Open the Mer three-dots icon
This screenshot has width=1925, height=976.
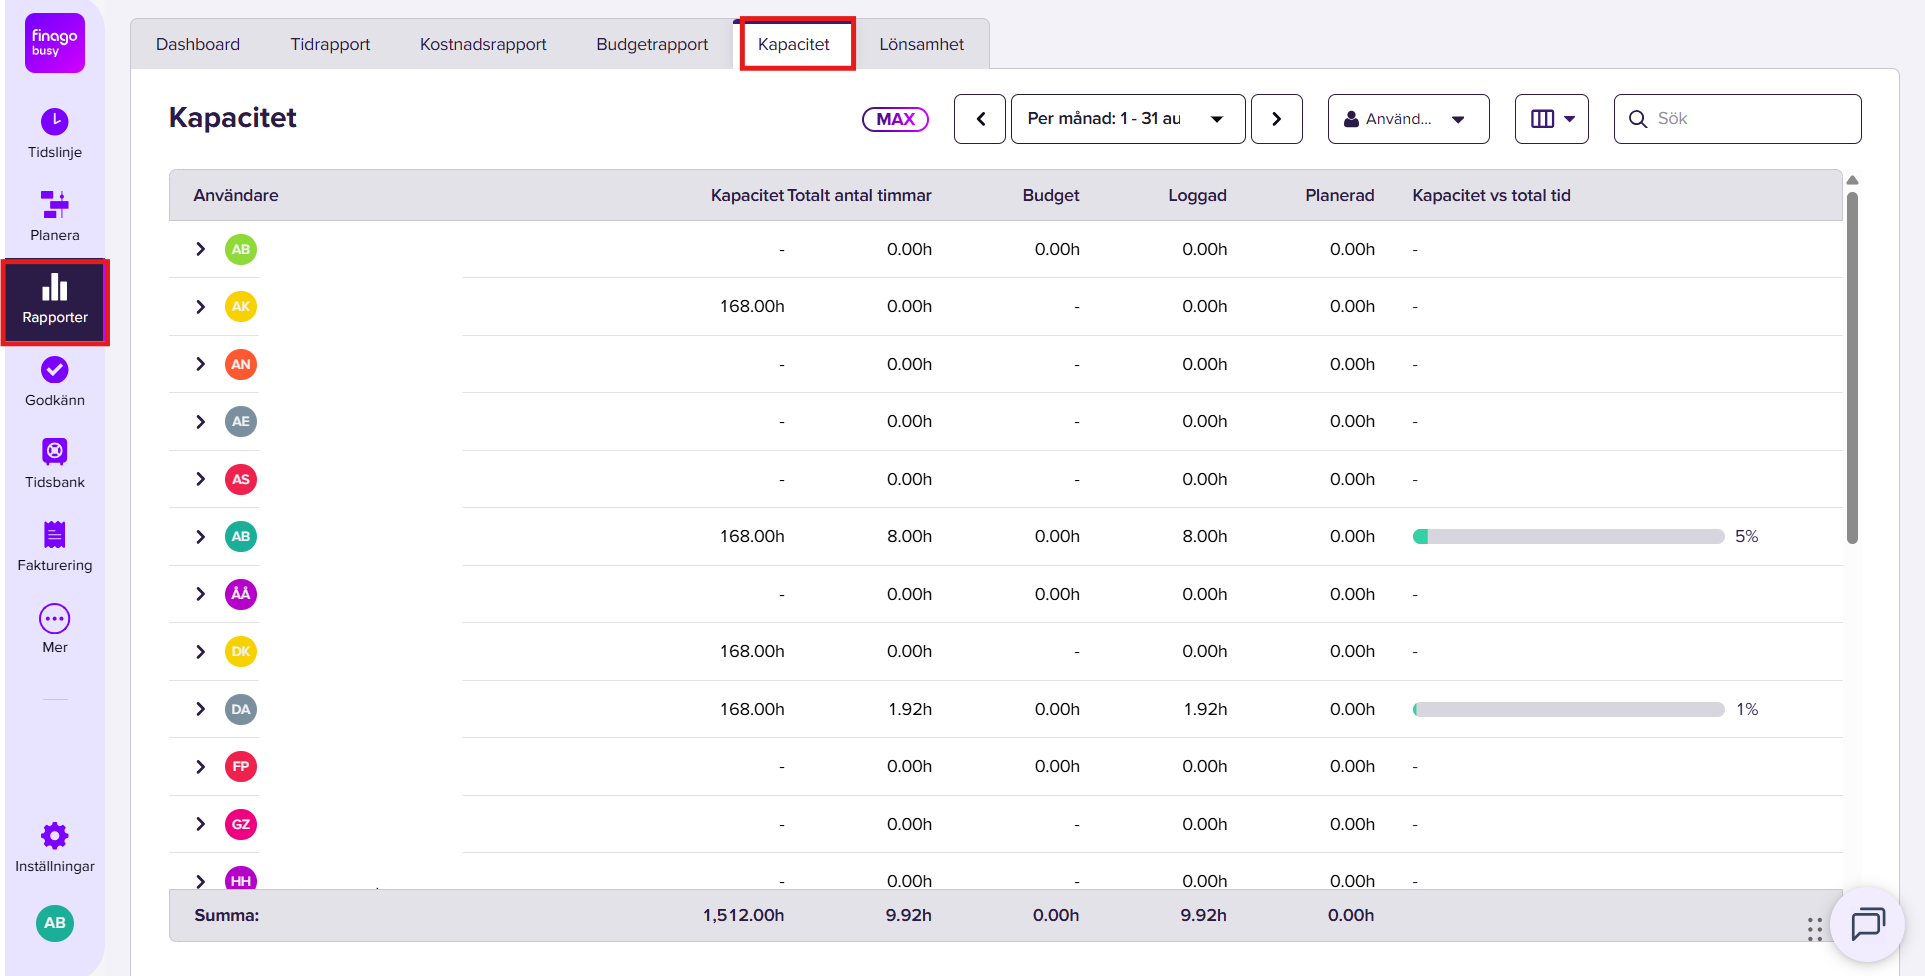click(55, 619)
